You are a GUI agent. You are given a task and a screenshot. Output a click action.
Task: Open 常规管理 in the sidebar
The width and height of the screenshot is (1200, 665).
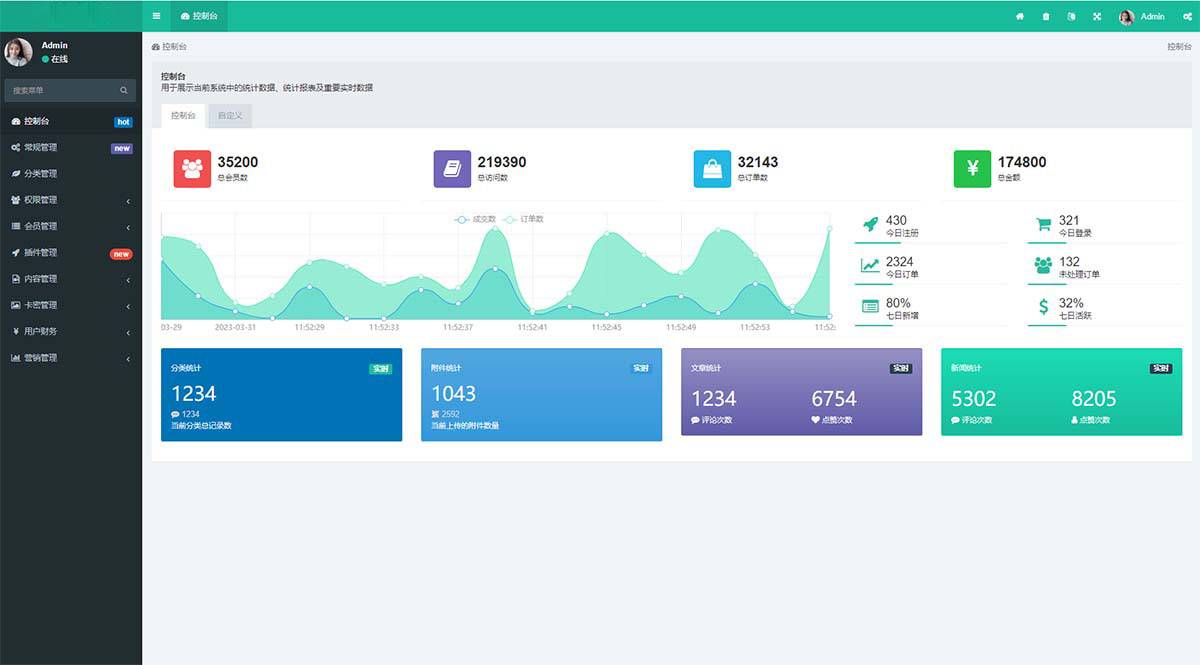click(x=40, y=148)
